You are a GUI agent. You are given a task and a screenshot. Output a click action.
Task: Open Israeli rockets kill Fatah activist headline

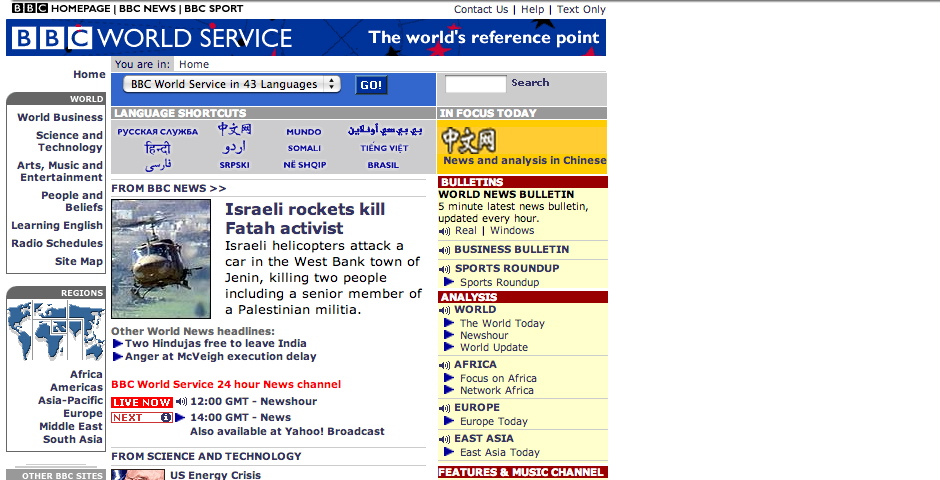pos(305,218)
